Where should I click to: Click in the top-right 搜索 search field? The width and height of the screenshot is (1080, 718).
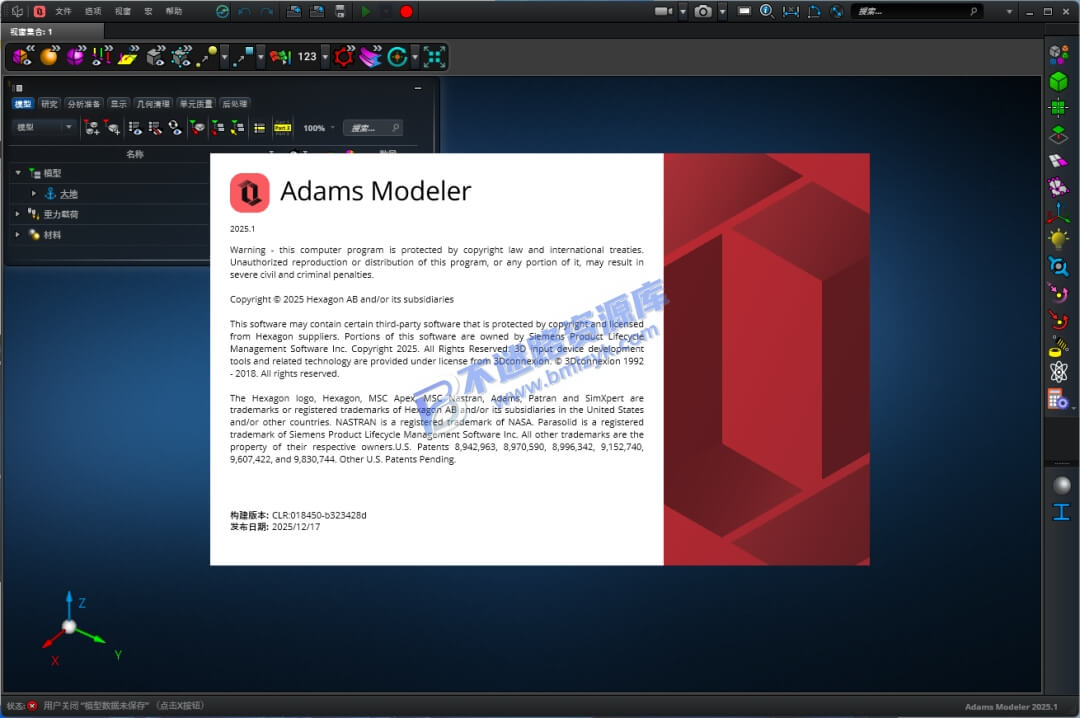(916, 11)
